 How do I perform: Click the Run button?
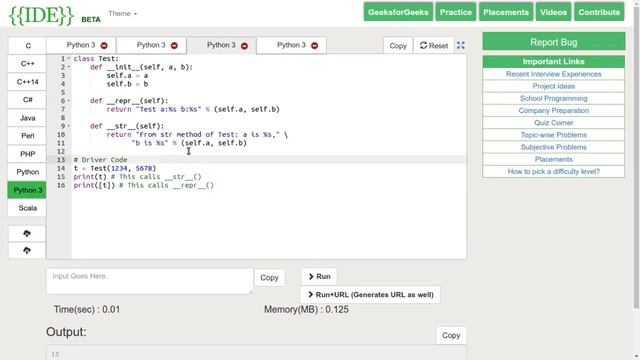(319, 276)
